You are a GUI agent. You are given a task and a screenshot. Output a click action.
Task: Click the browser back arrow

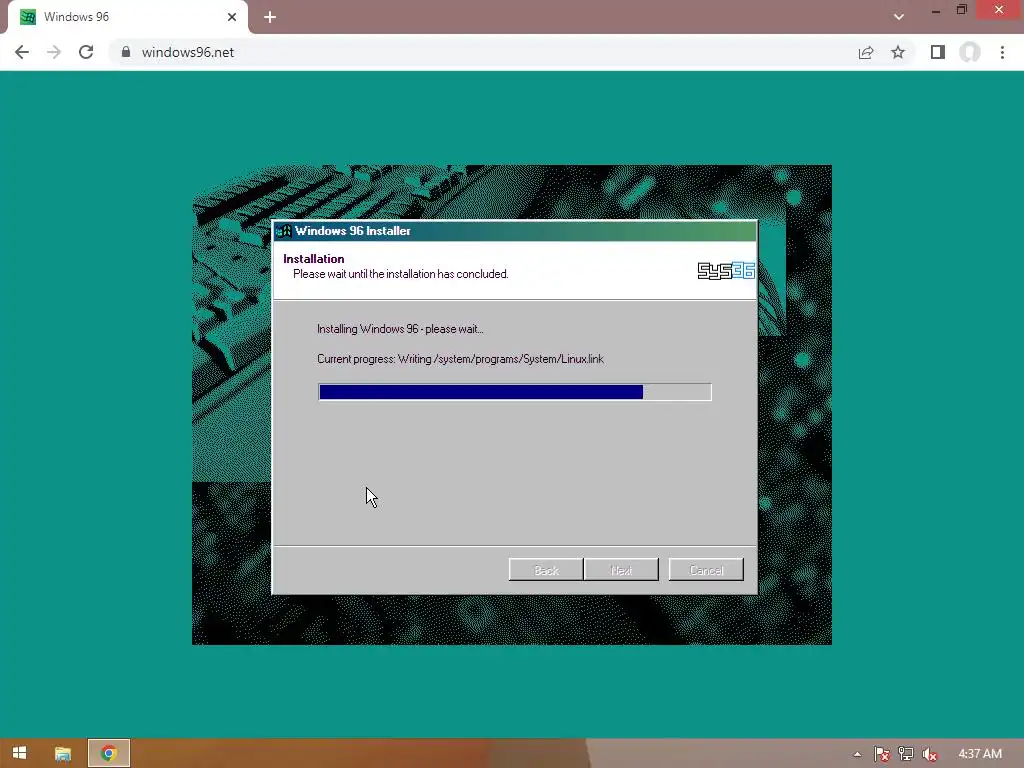(x=22, y=52)
